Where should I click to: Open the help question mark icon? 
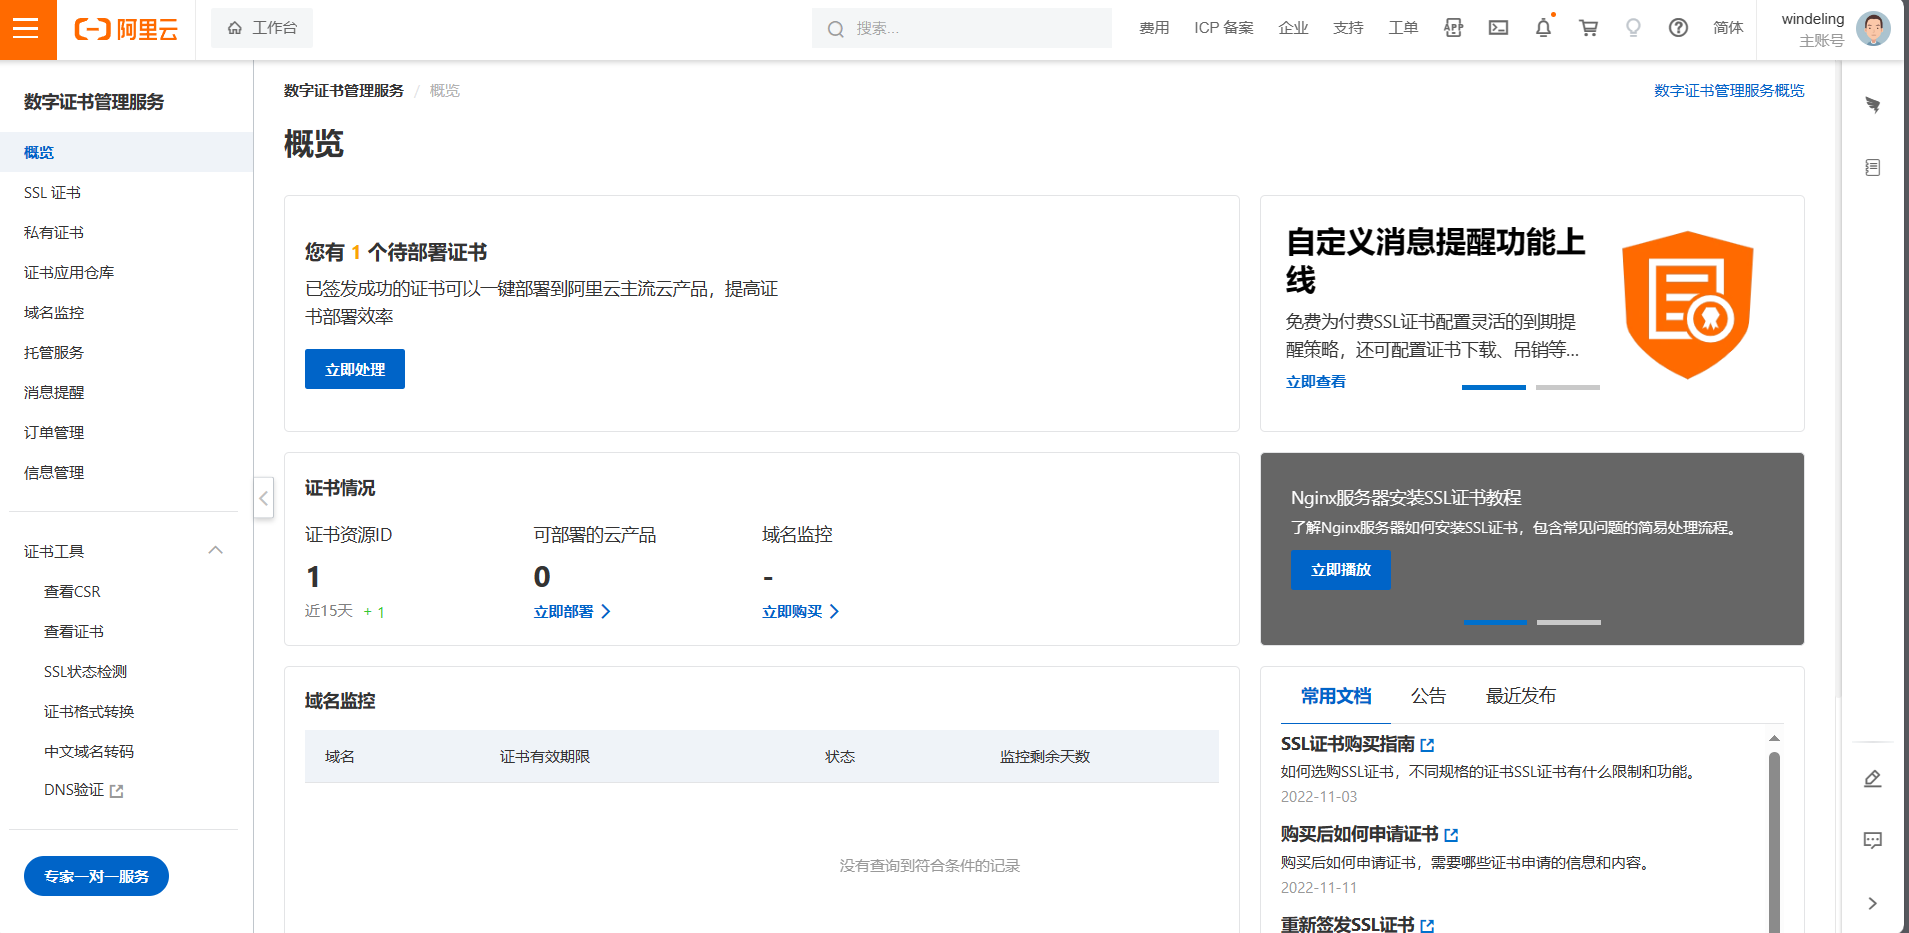point(1678,28)
